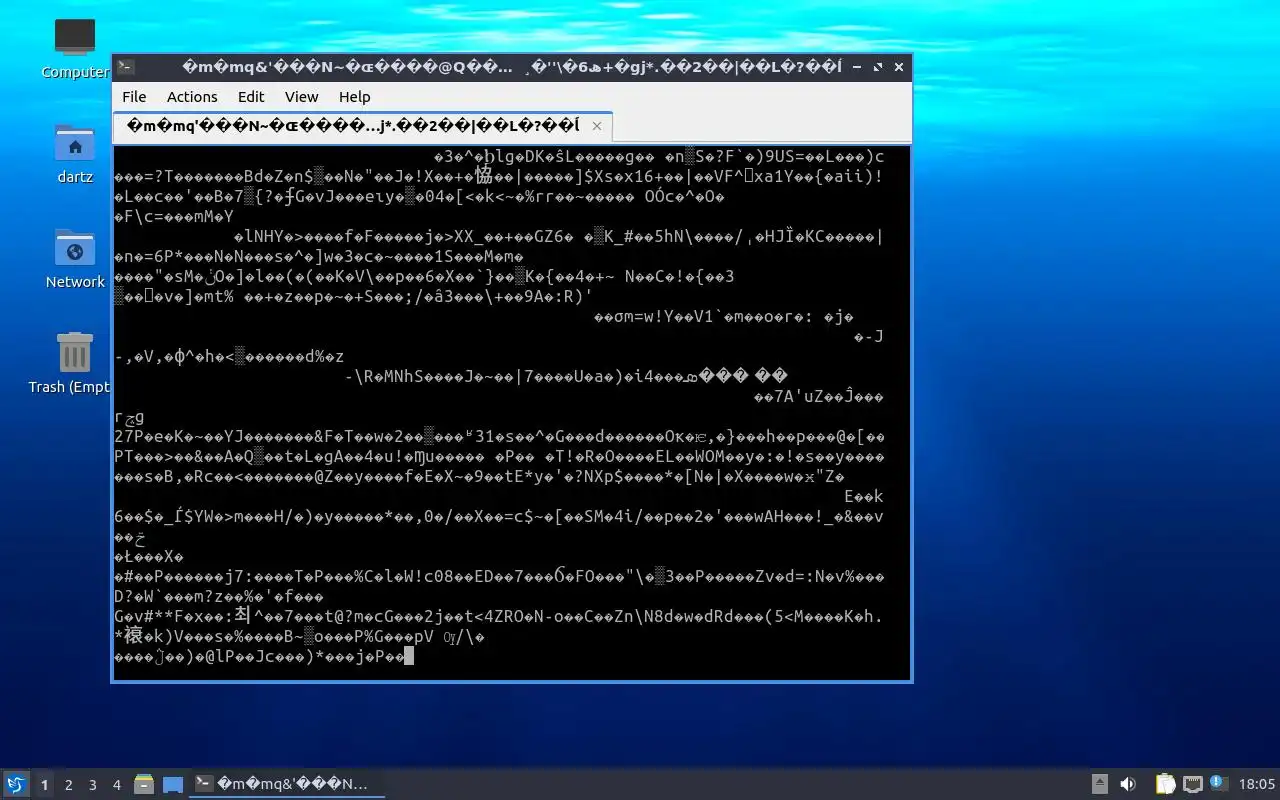Open the View menu

tap(301, 97)
